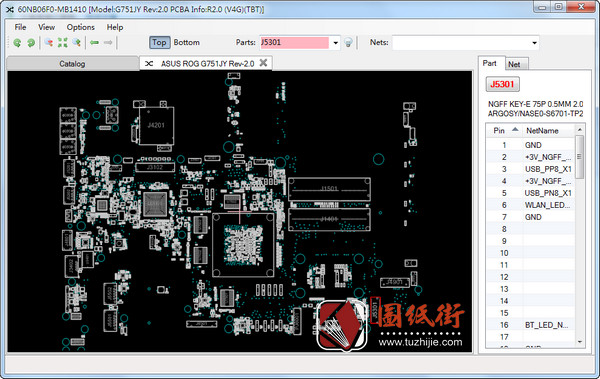
Task: Click the J3102 connector on board
Action: (x=155, y=167)
